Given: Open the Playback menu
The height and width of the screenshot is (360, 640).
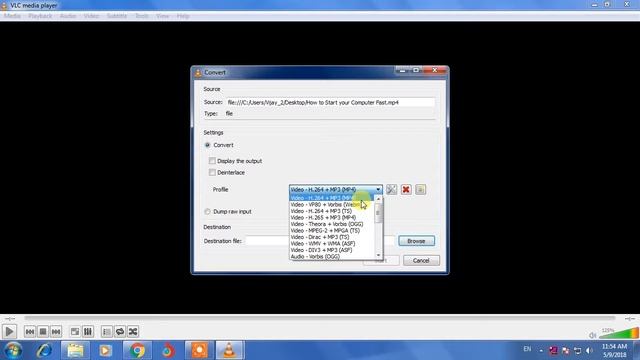Looking at the screenshot, I should [x=40, y=16].
